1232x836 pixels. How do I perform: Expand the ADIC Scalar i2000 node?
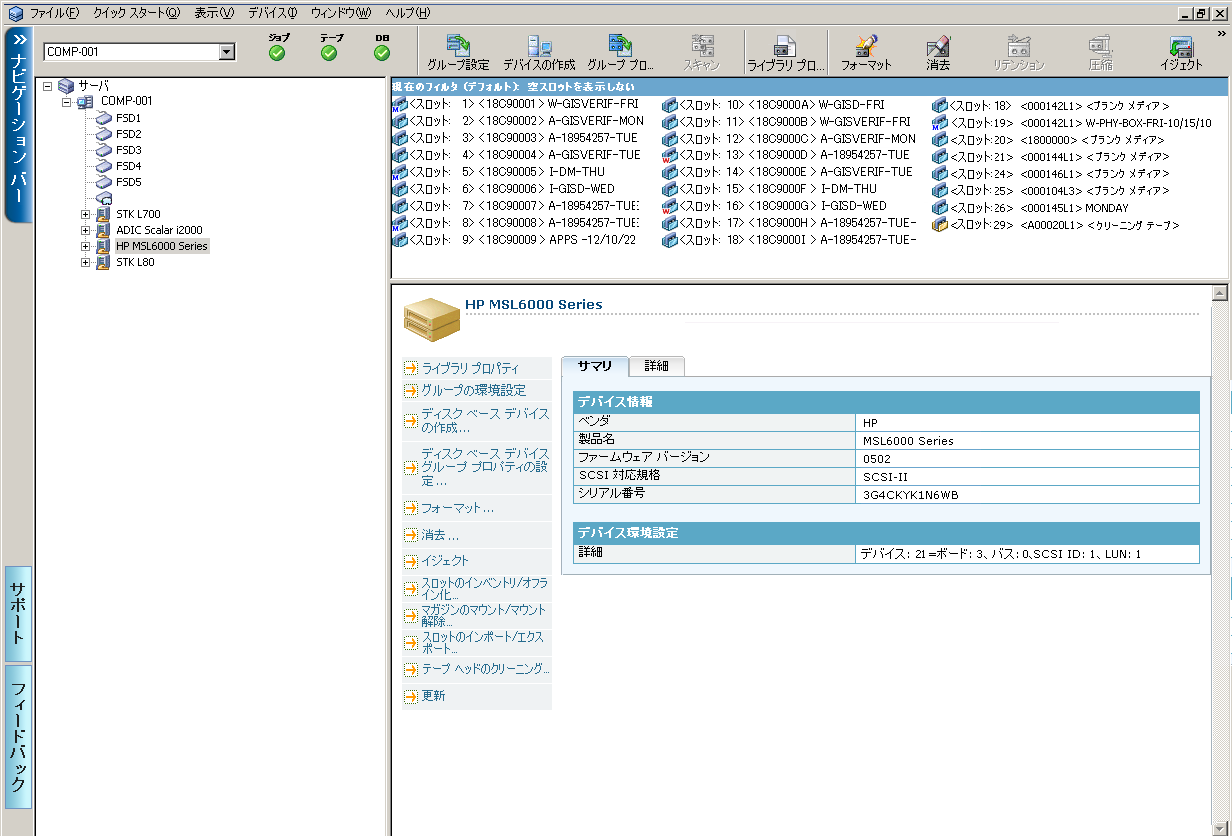pyautogui.click(x=86, y=230)
